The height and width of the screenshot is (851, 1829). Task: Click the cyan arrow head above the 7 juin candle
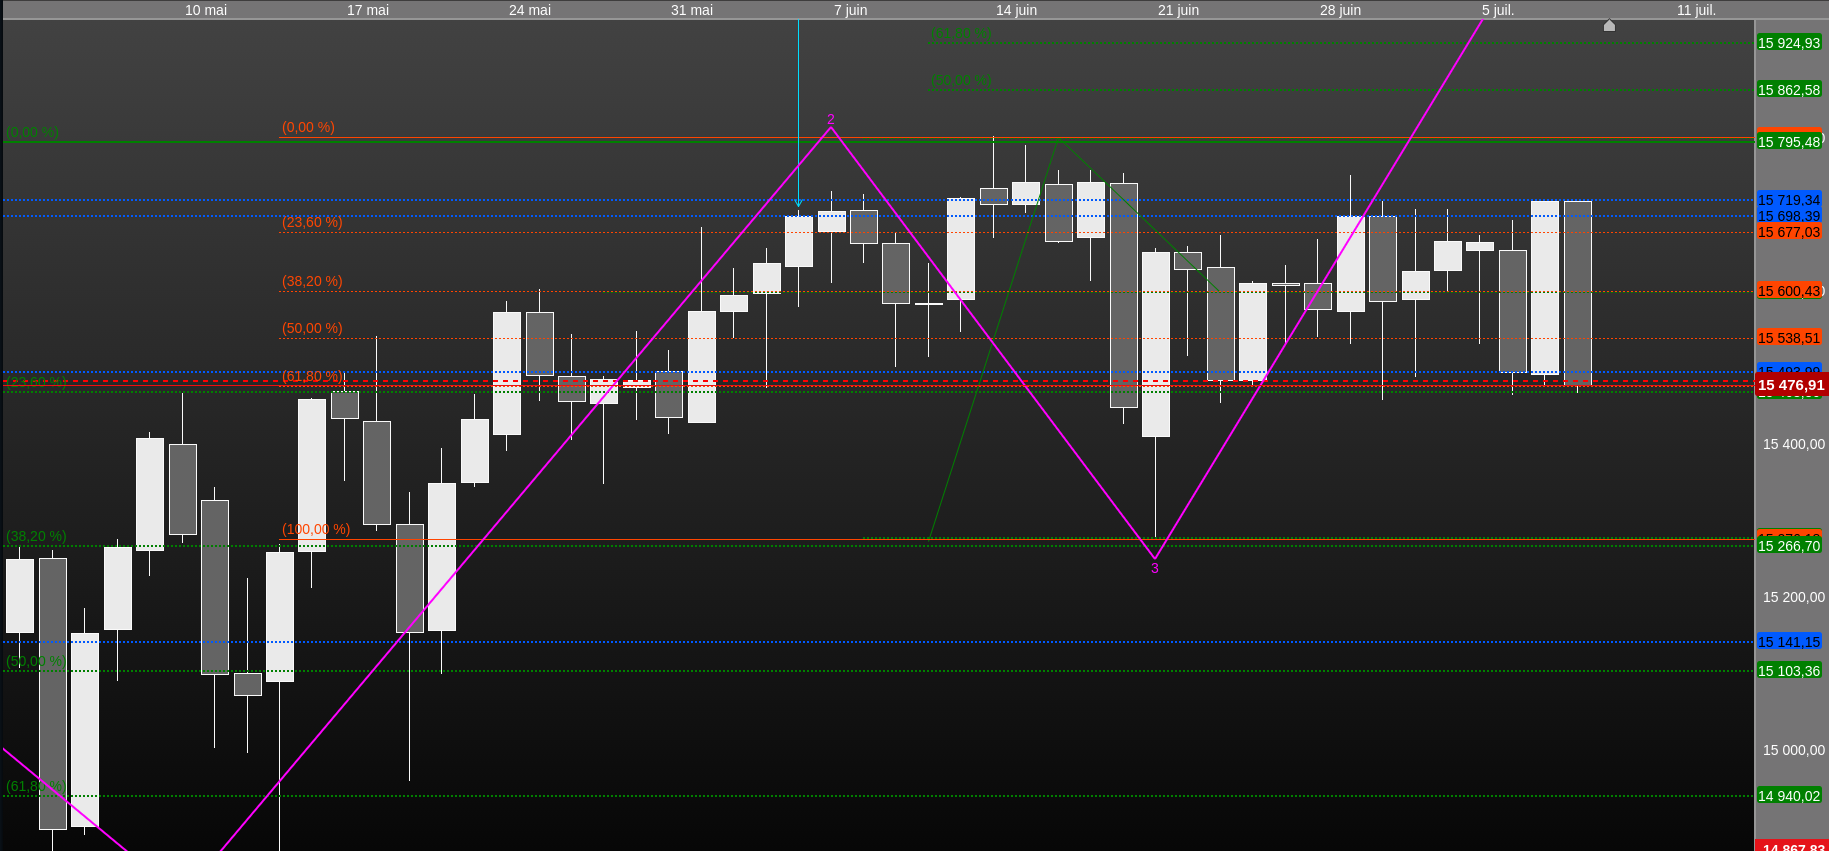point(798,203)
